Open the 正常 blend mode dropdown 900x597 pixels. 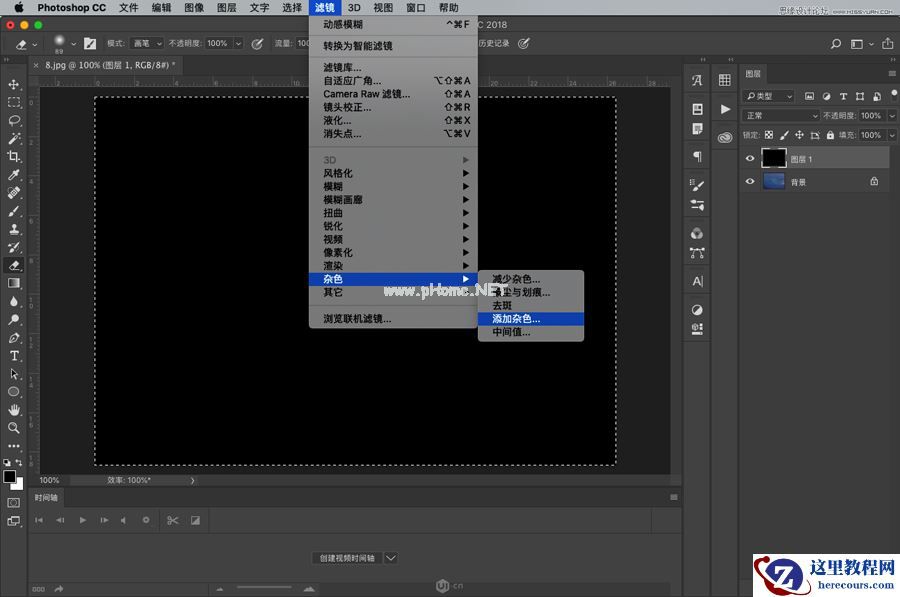[781, 116]
